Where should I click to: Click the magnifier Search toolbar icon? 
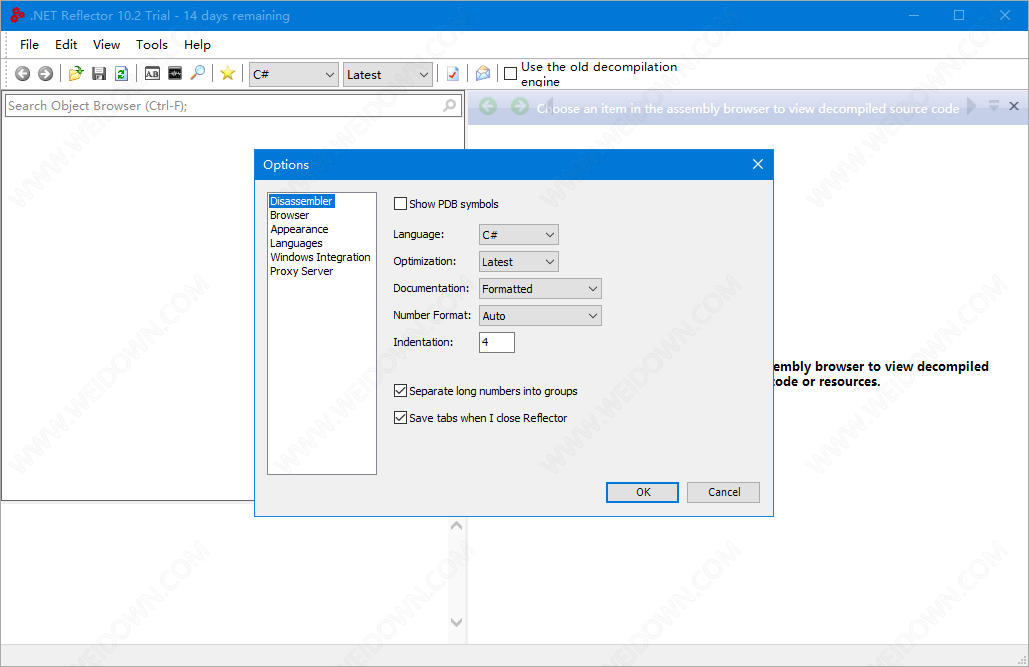(x=198, y=73)
